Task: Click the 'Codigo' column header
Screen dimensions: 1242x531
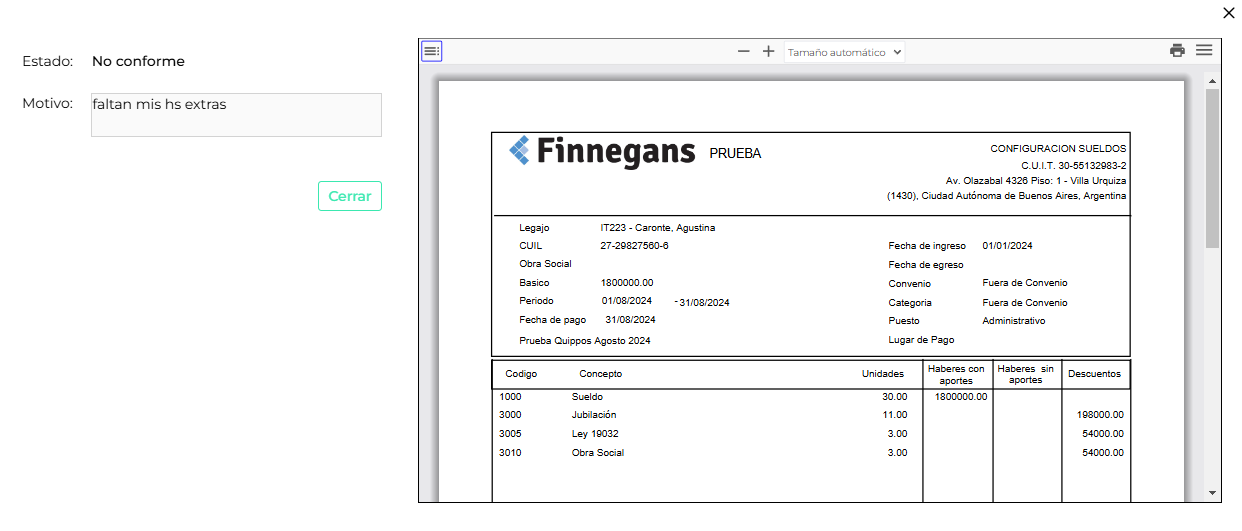Action: pos(521,374)
